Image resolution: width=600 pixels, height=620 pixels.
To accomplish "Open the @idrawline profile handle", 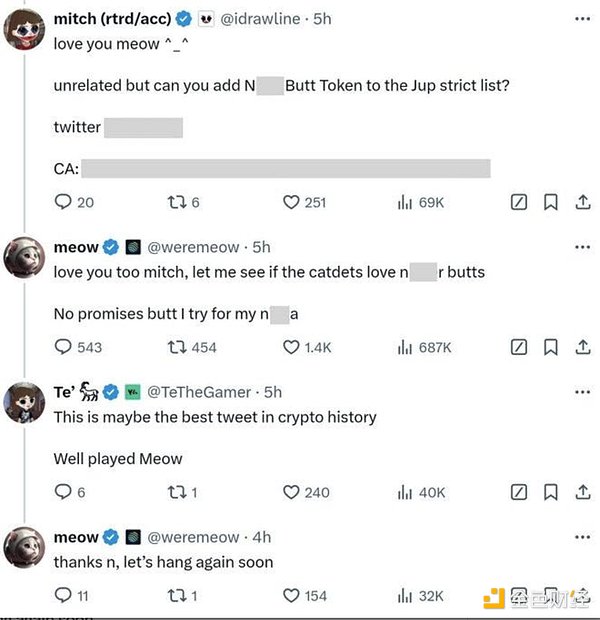I will pos(254,19).
